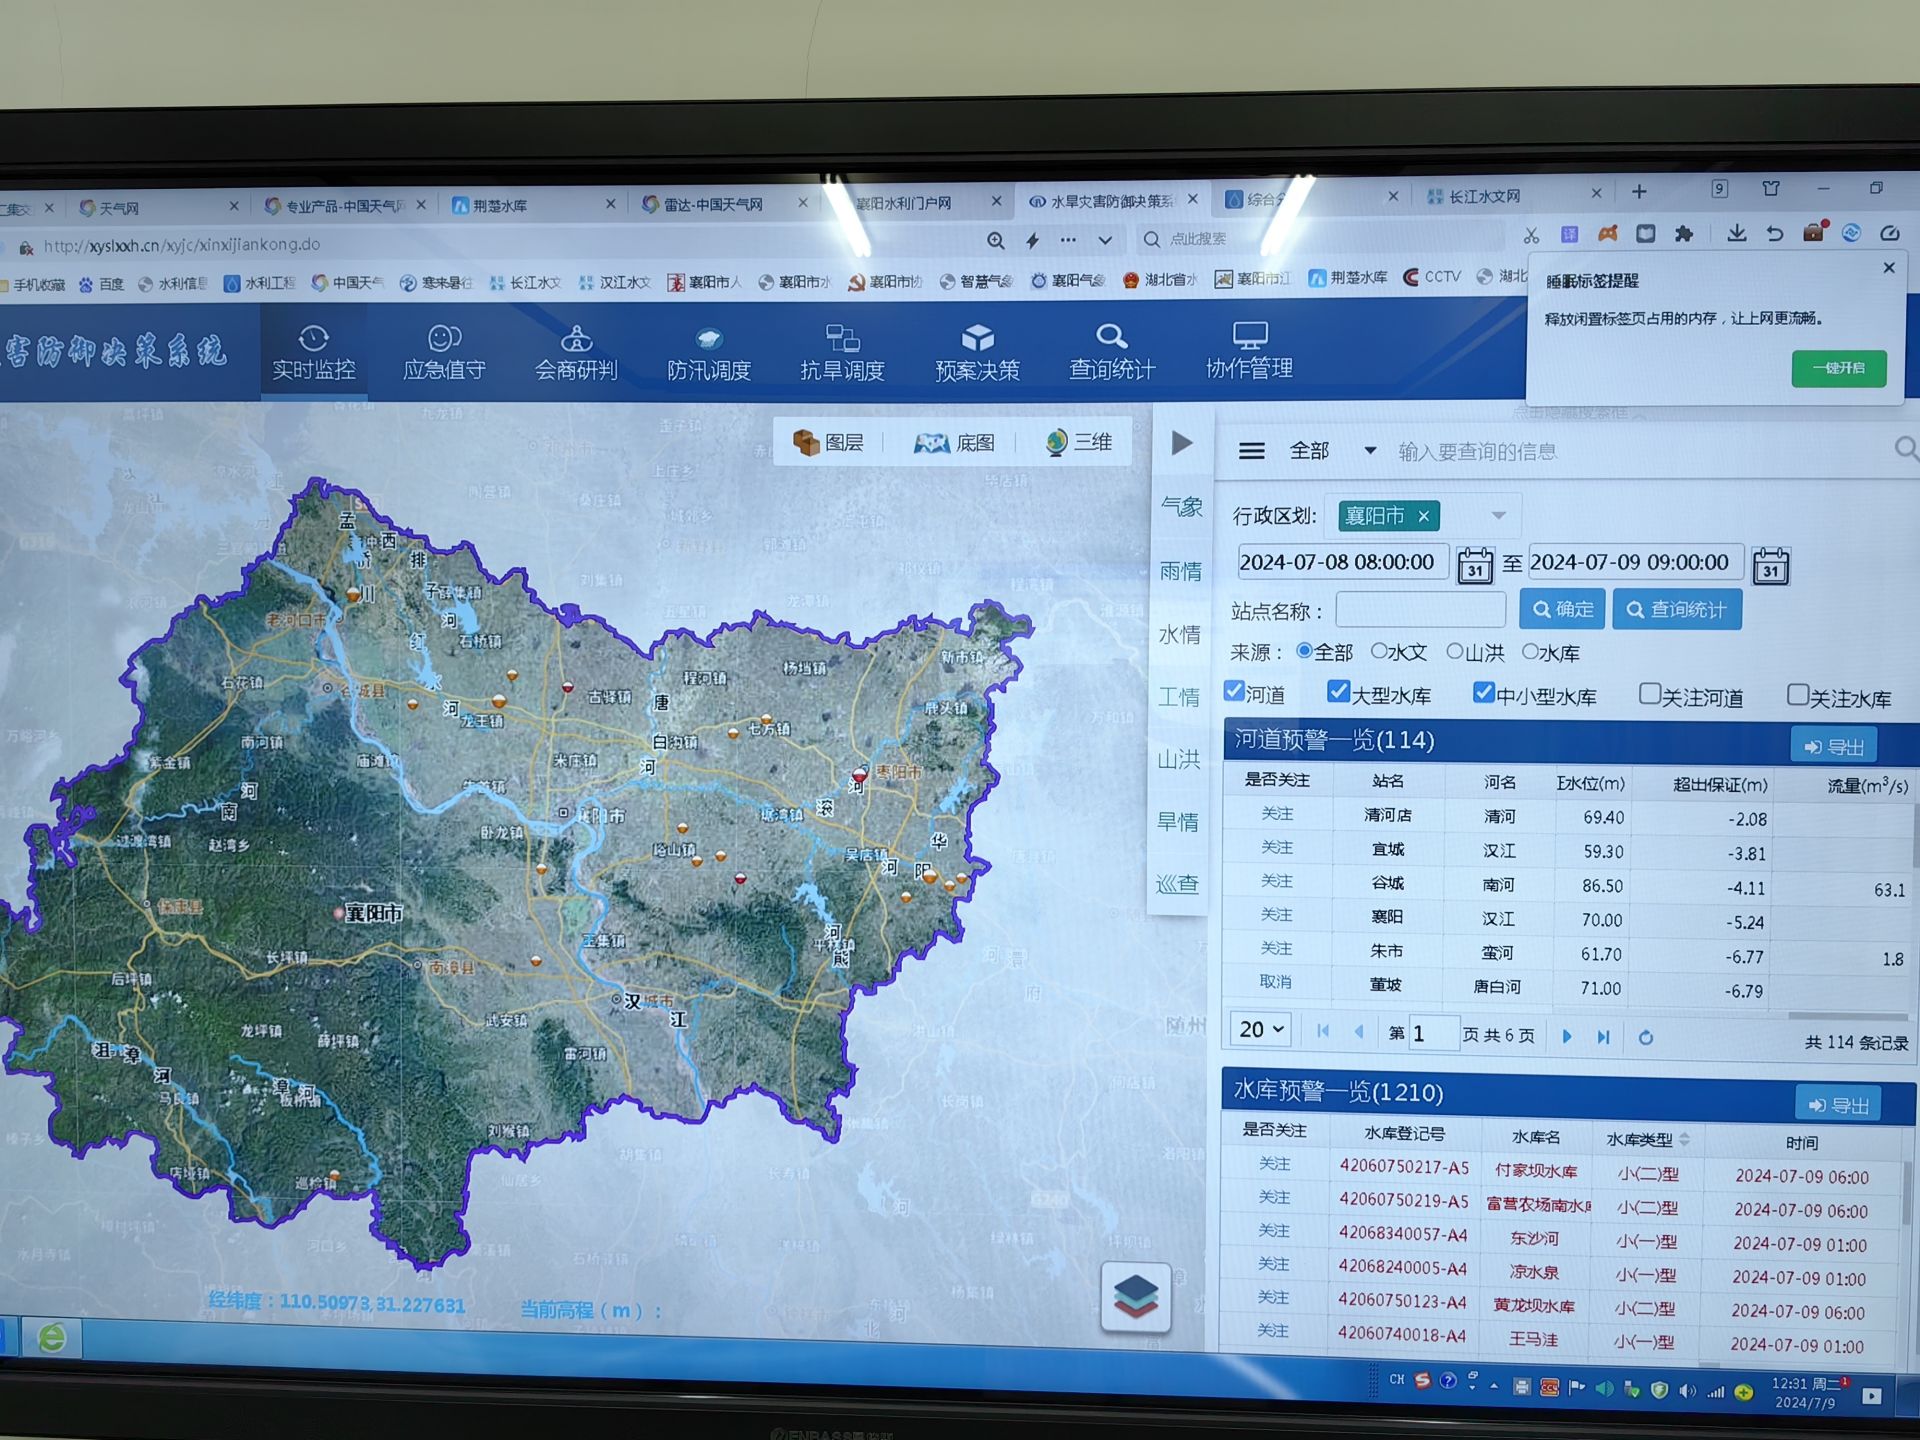This screenshot has width=1920, height=1440.
Task: Open the 图层 layers icon
Action: [806, 442]
